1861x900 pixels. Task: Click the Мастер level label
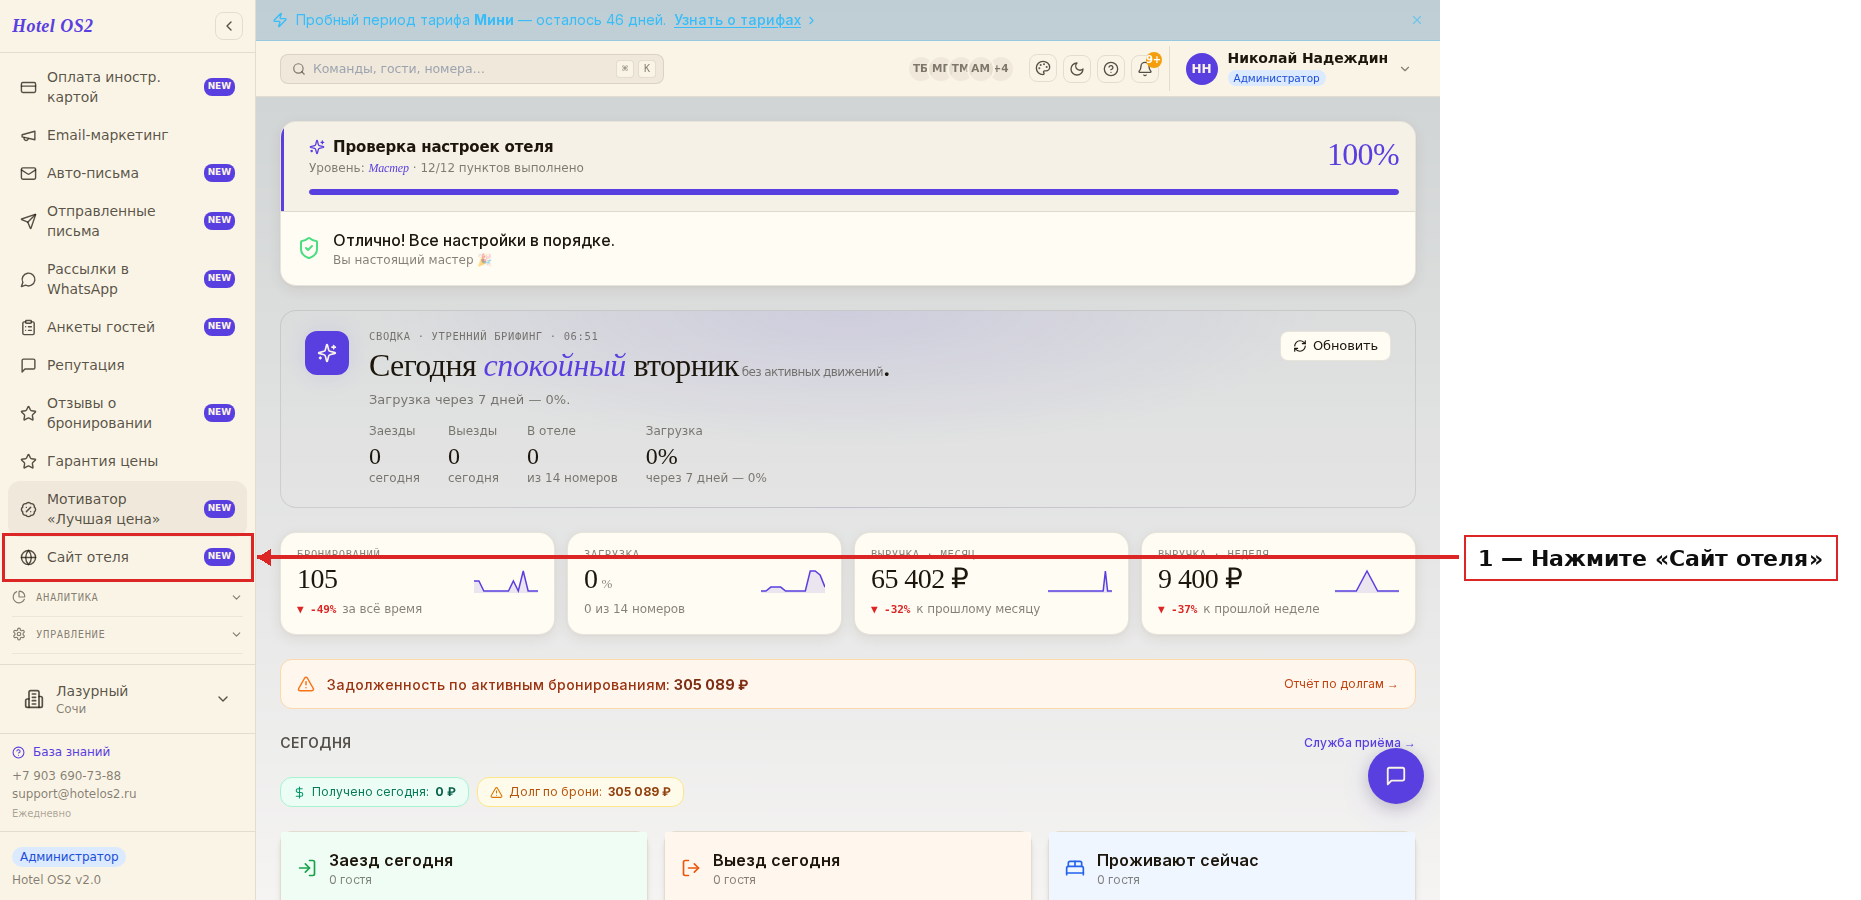tap(388, 168)
